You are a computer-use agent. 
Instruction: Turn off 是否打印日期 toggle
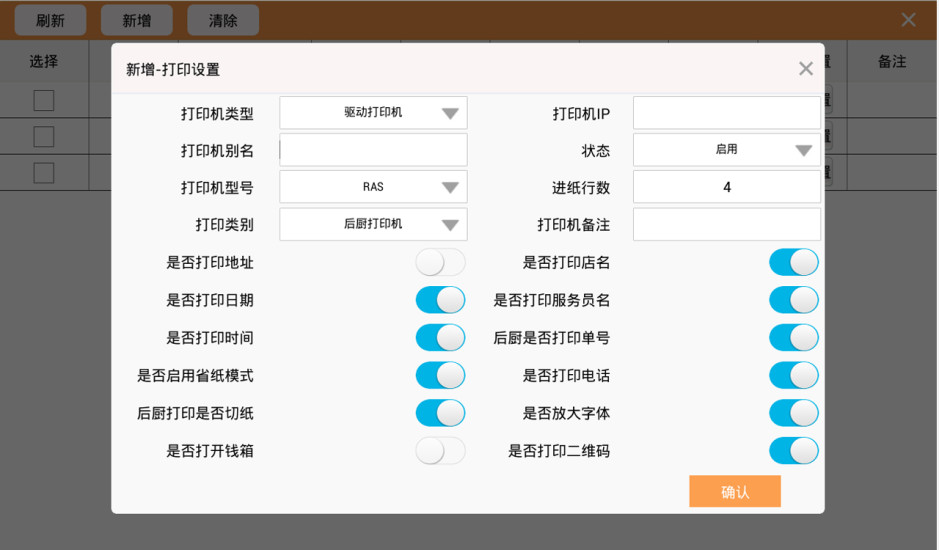pyautogui.click(x=440, y=300)
